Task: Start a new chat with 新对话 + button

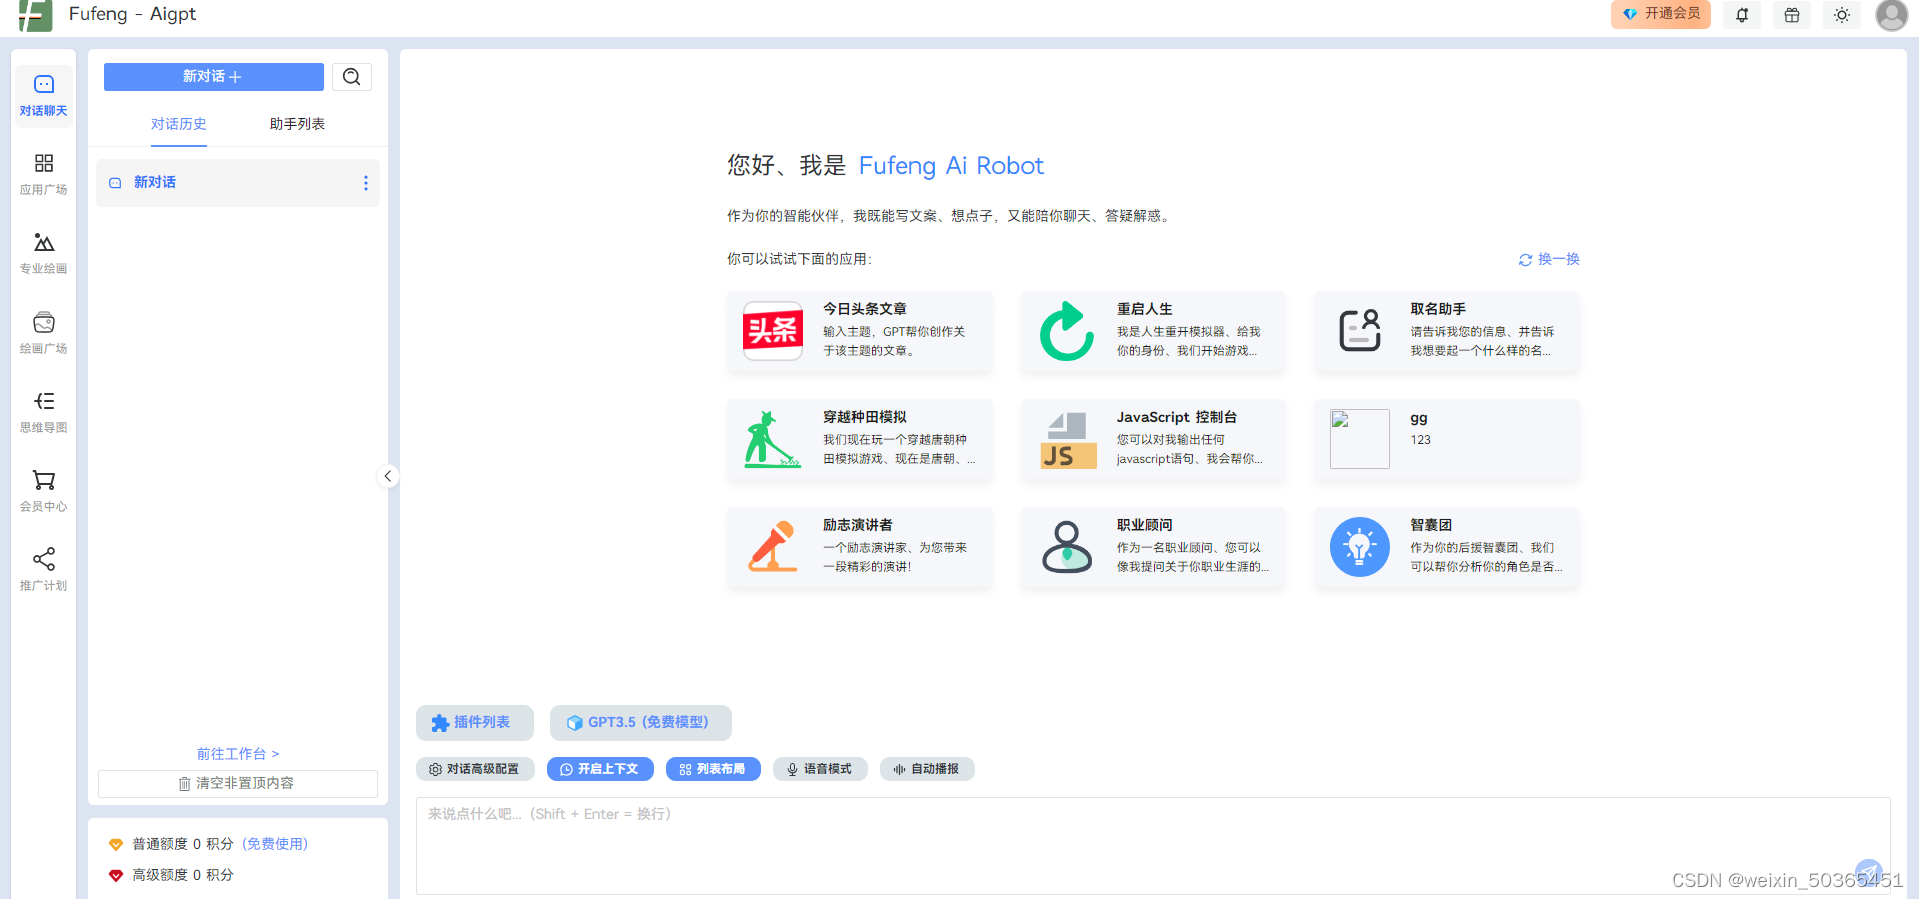Action: [214, 77]
